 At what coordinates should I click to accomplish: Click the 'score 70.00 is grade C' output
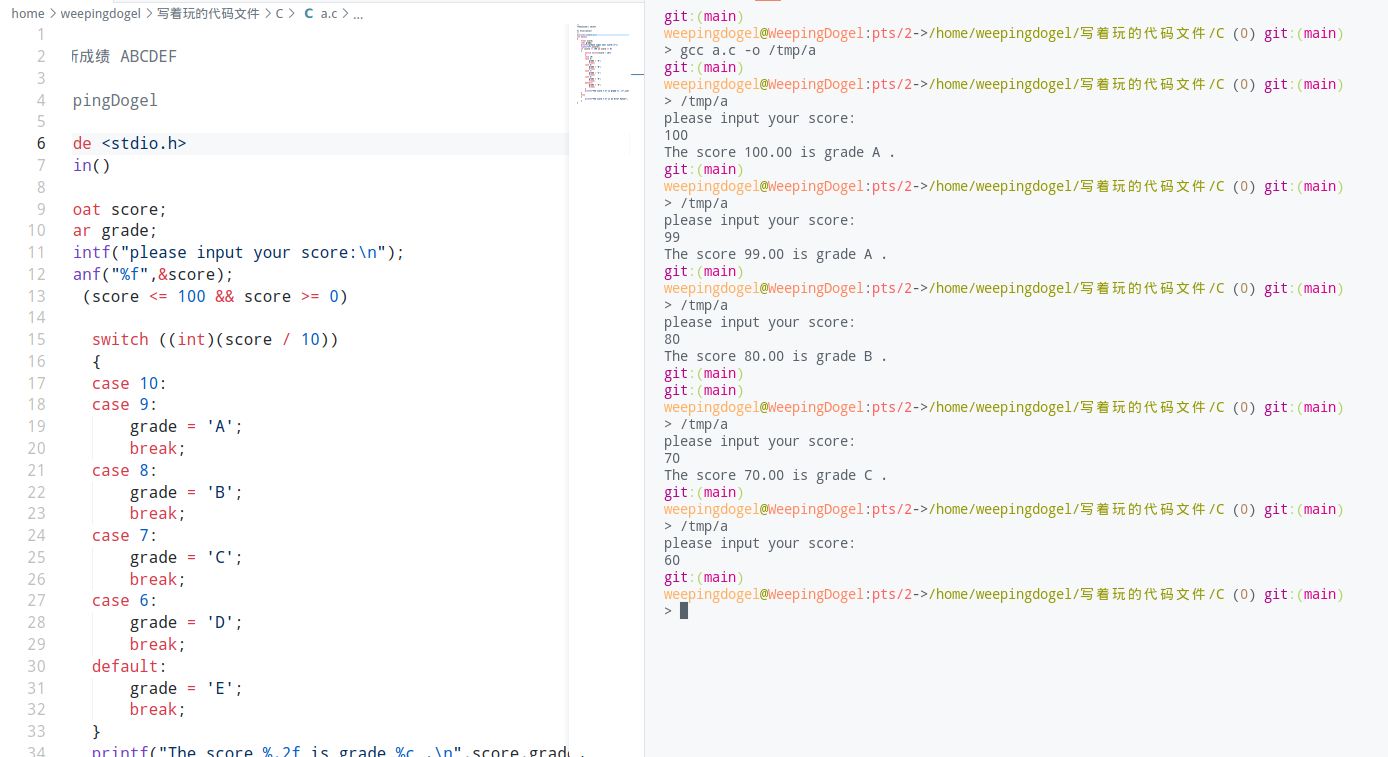[774, 476]
